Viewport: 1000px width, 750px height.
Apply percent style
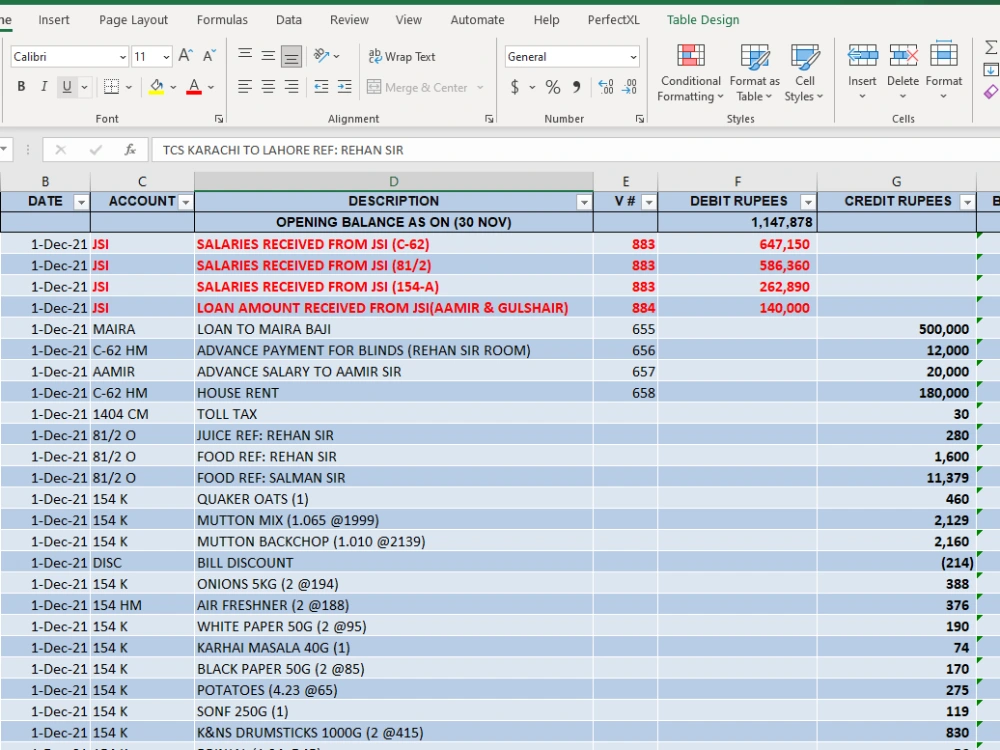click(553, 87)
